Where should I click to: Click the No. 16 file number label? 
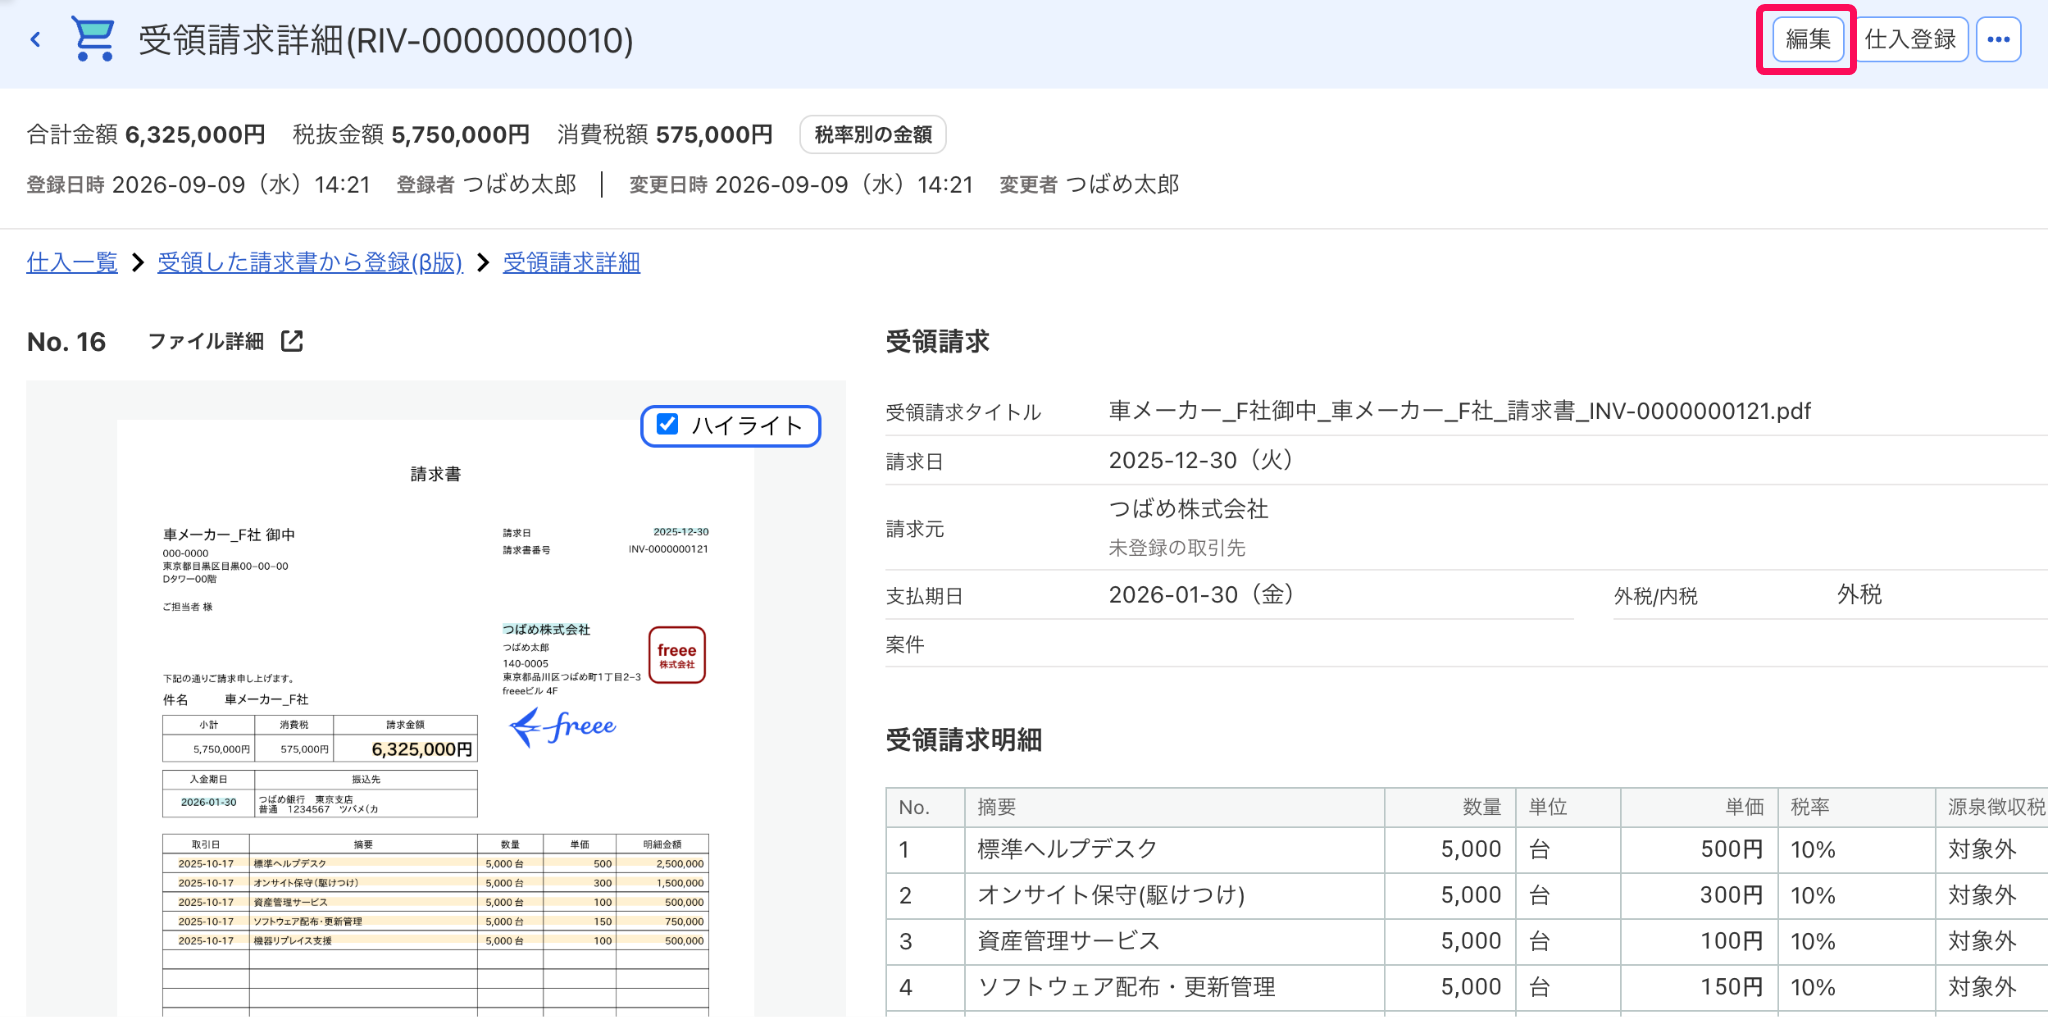coord(66,342)
